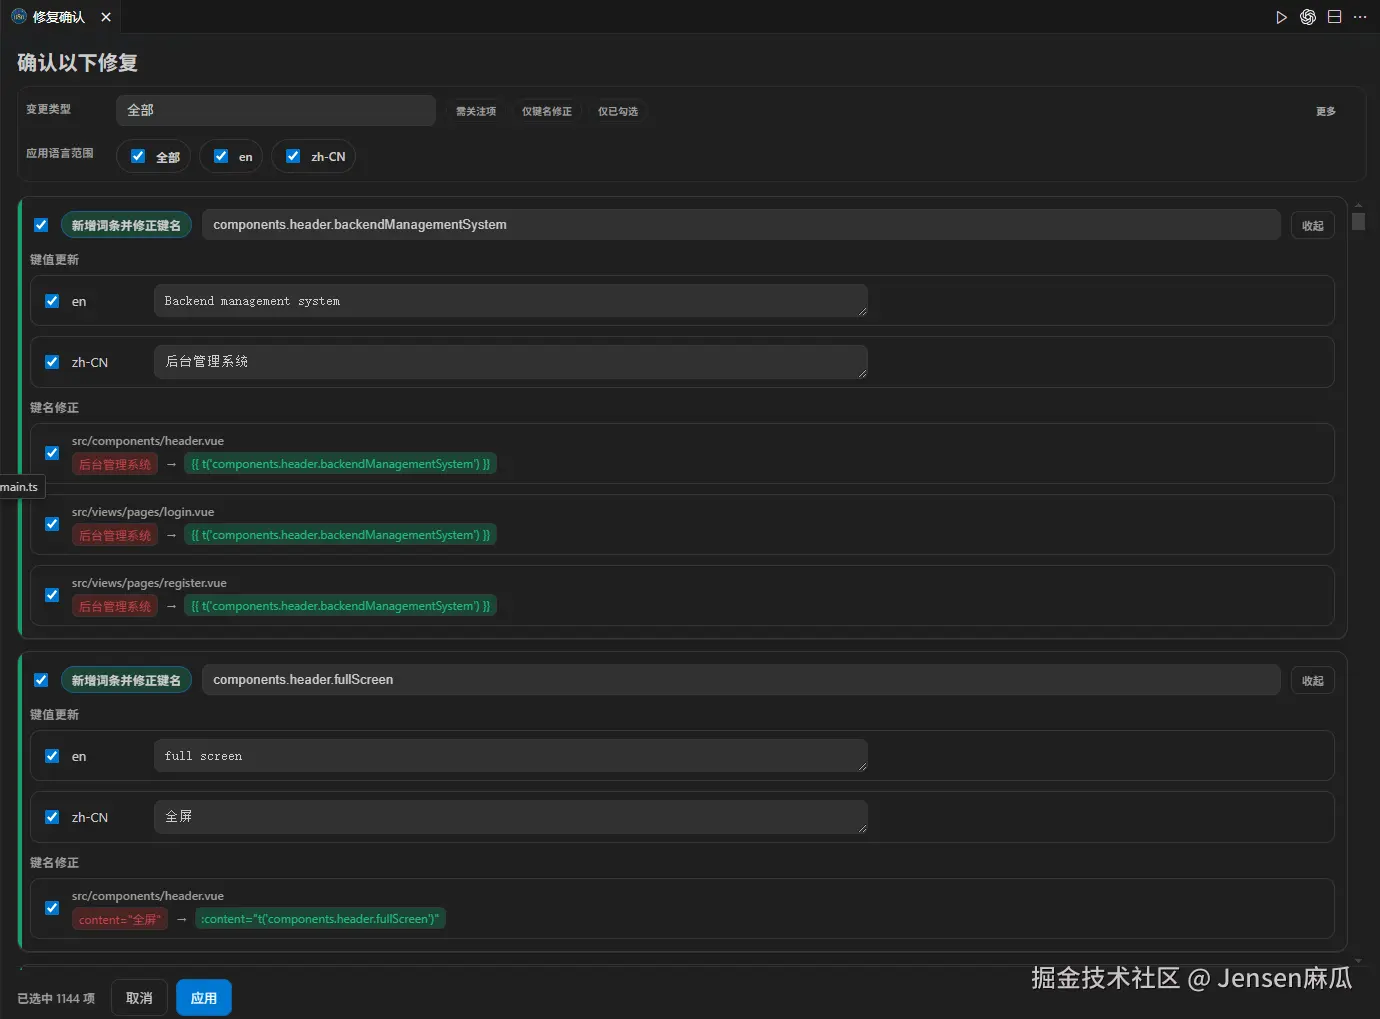Collapse the backendManagementSystem card with 收起

pyautogui.click(x=1312, y=226)
